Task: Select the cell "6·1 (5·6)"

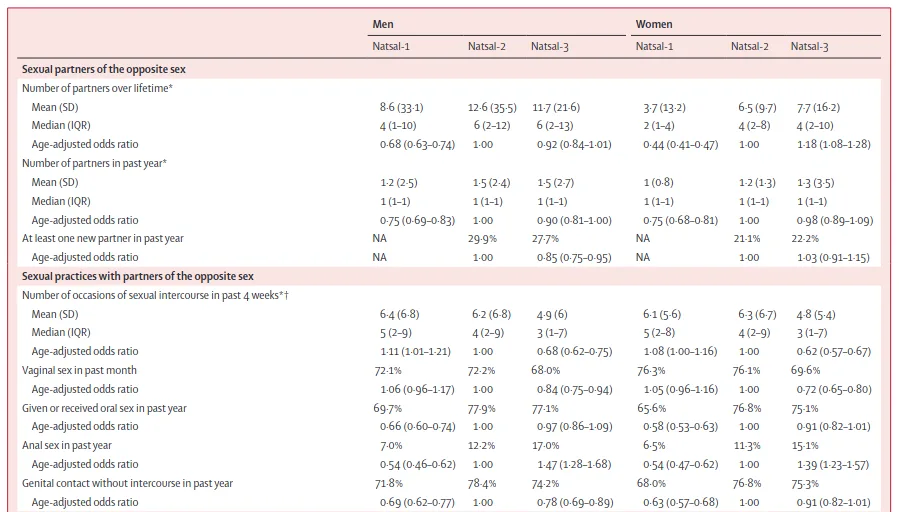Action: pos(662,314)
